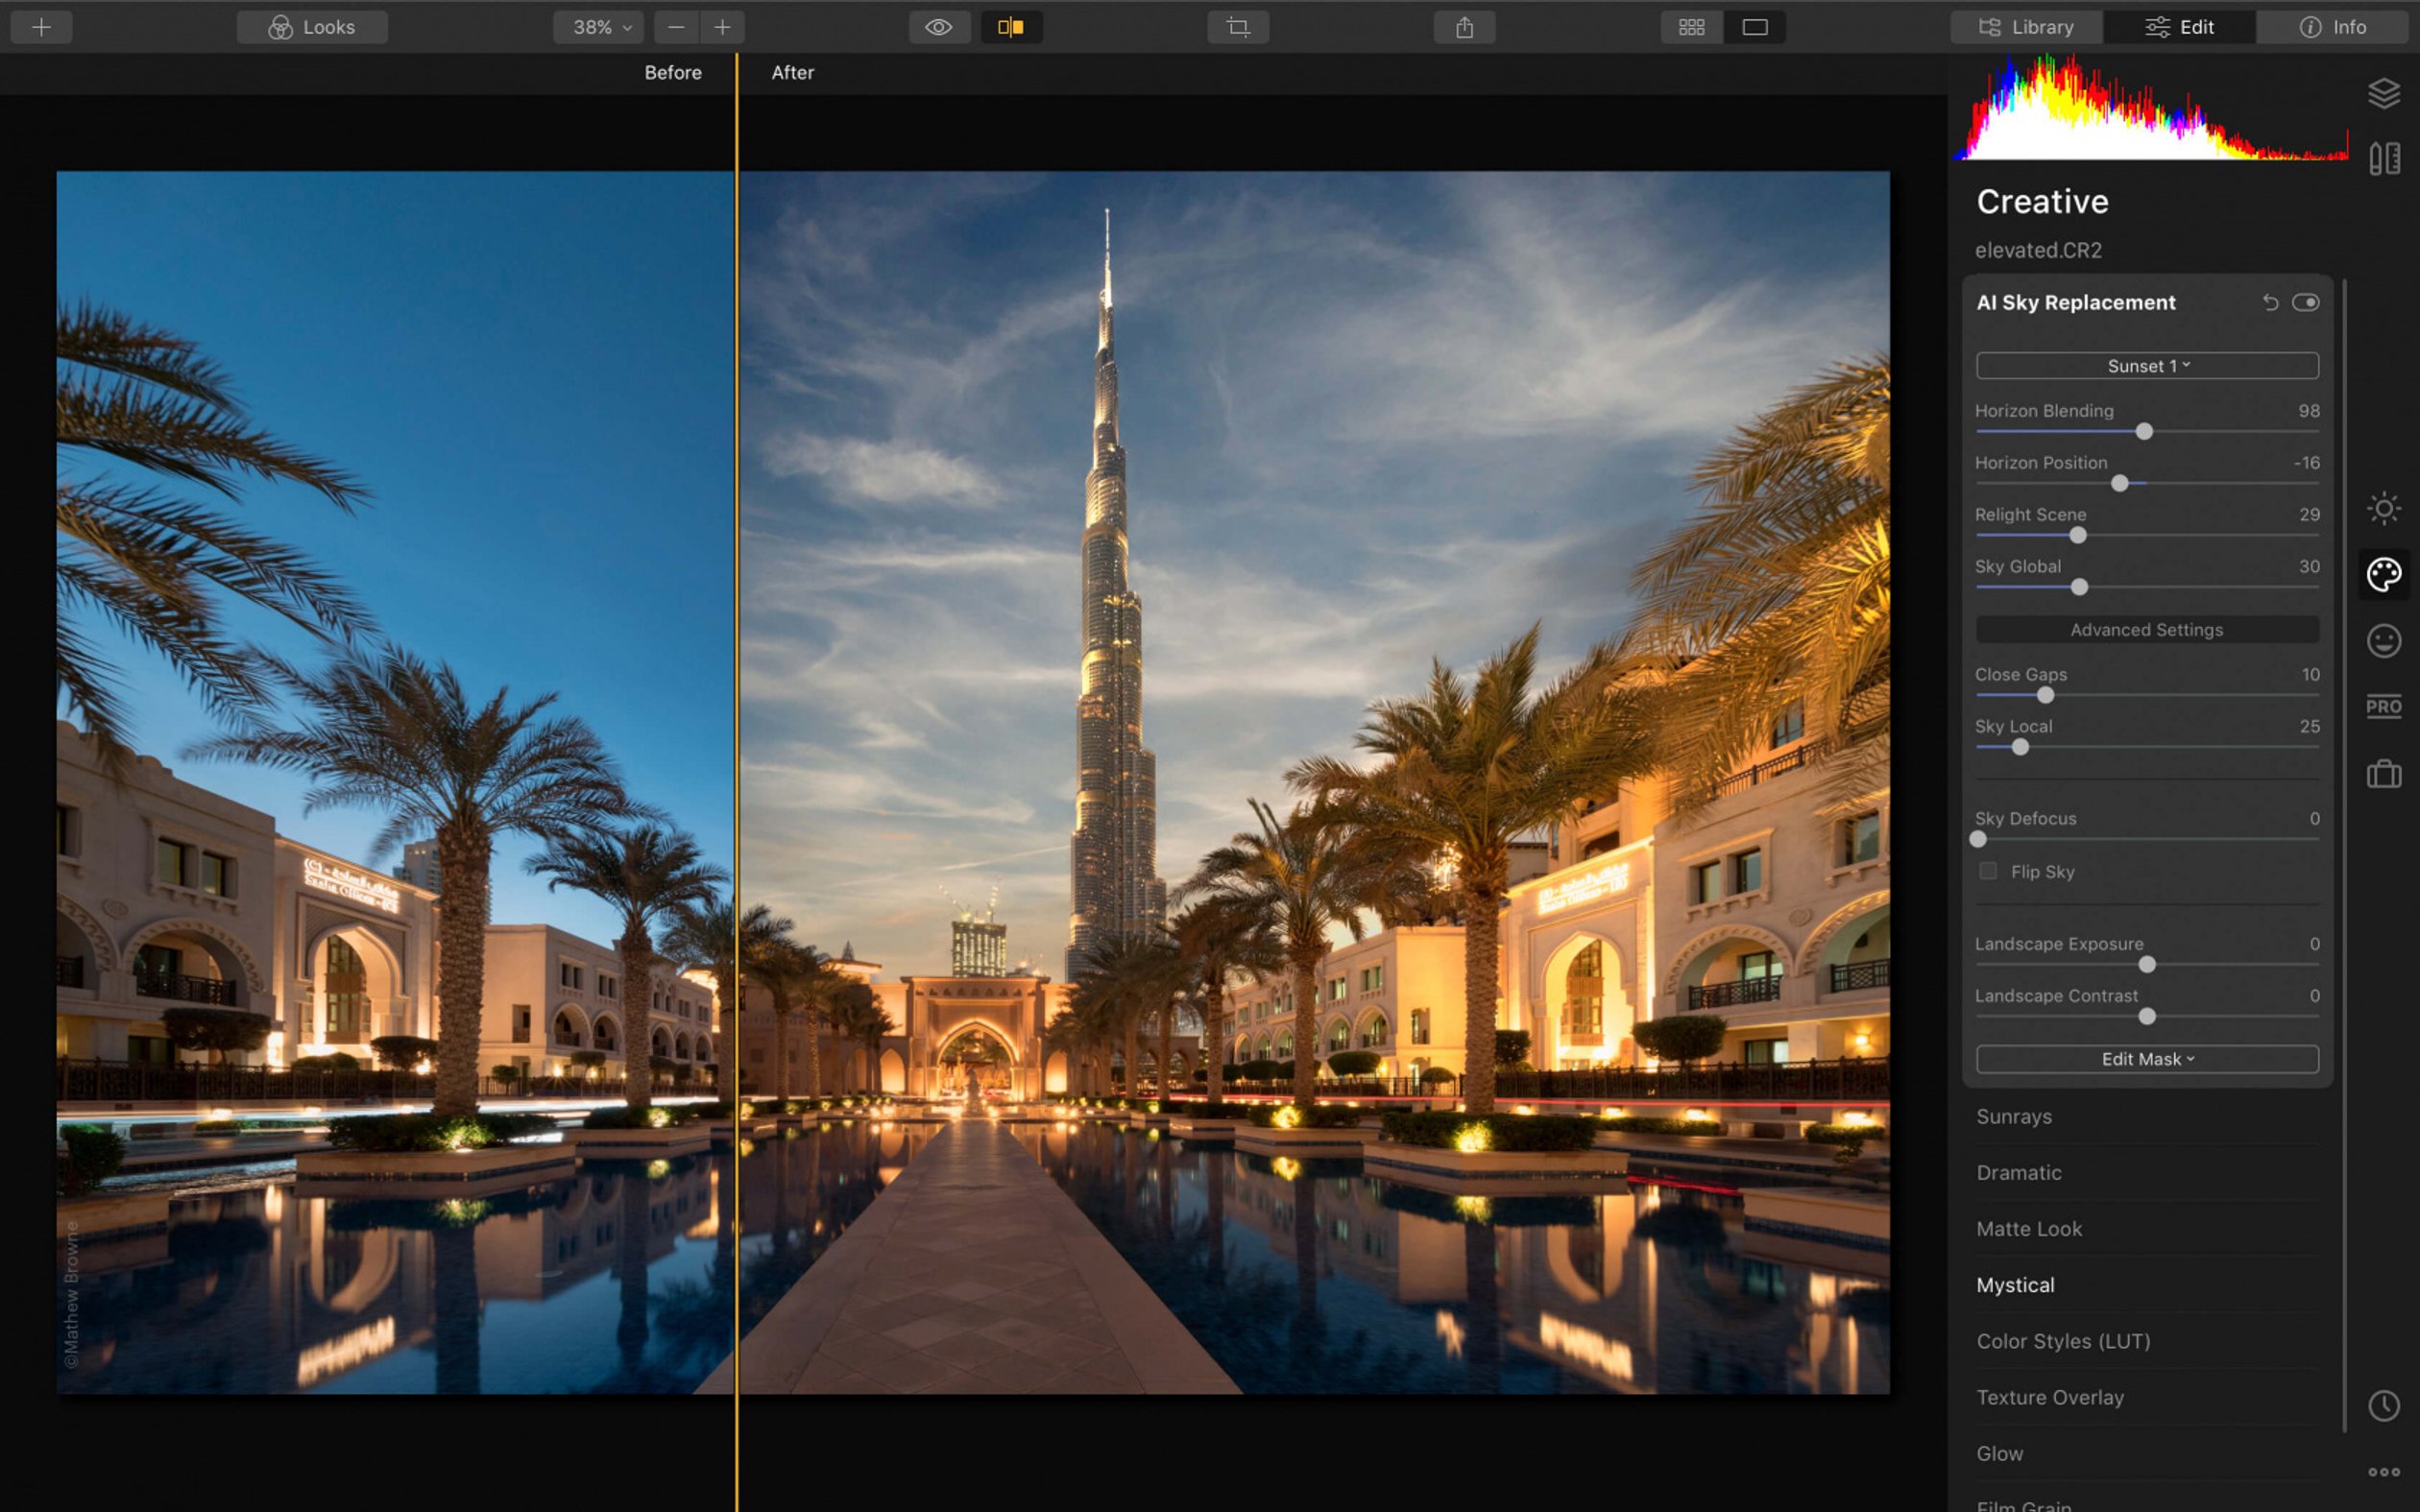The width and height of the screenshot is (2420, 1512).
Task: Drag the Horizon Blending slider
Action: tap(2142, 432)
